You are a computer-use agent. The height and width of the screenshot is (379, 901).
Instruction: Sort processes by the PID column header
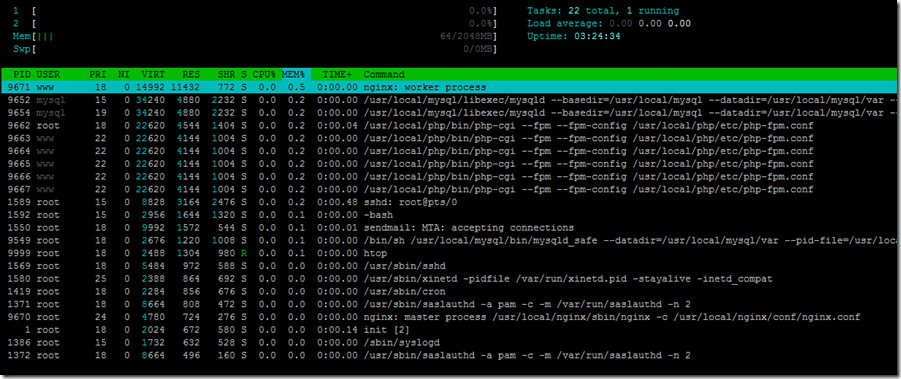point(22,75)
